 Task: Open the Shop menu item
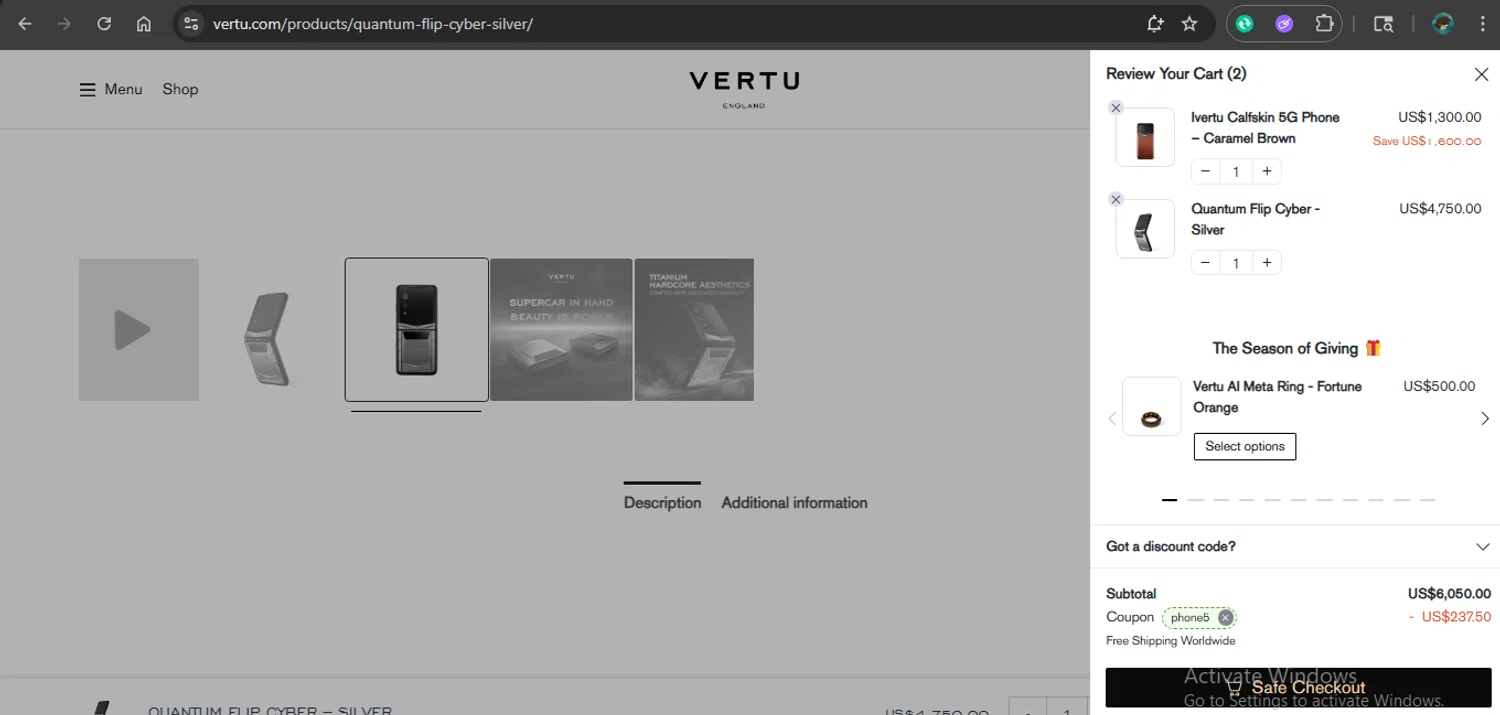coord(180,89)
